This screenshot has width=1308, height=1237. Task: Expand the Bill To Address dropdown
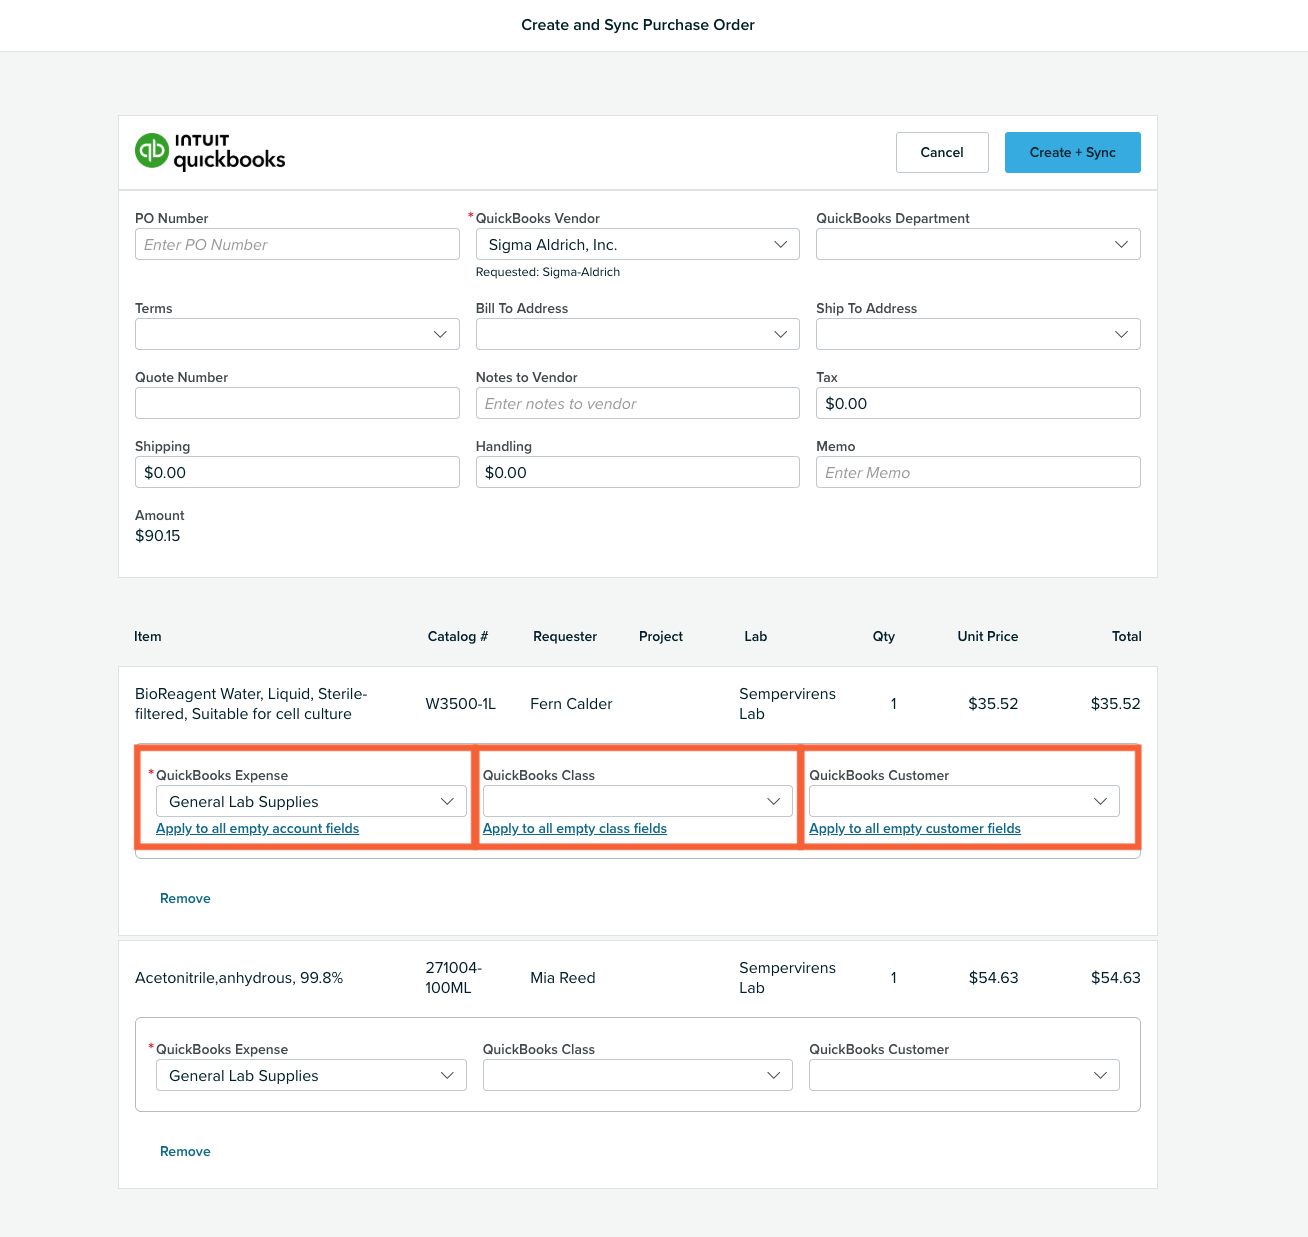(637, 334)
